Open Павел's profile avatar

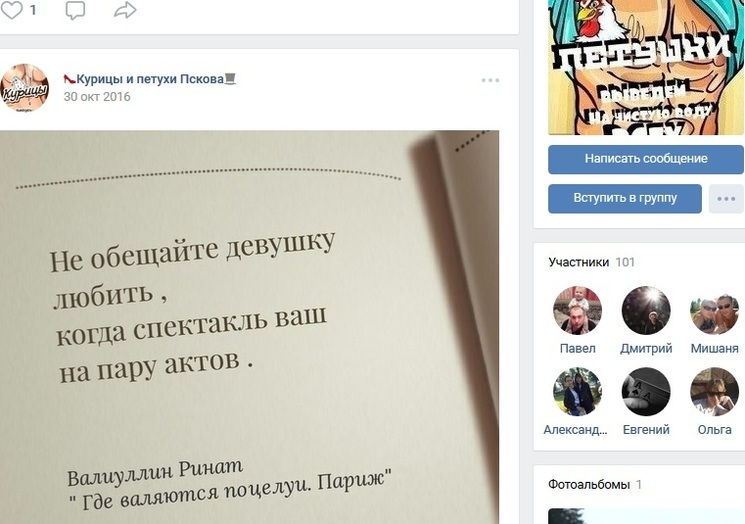pos(577,310)
